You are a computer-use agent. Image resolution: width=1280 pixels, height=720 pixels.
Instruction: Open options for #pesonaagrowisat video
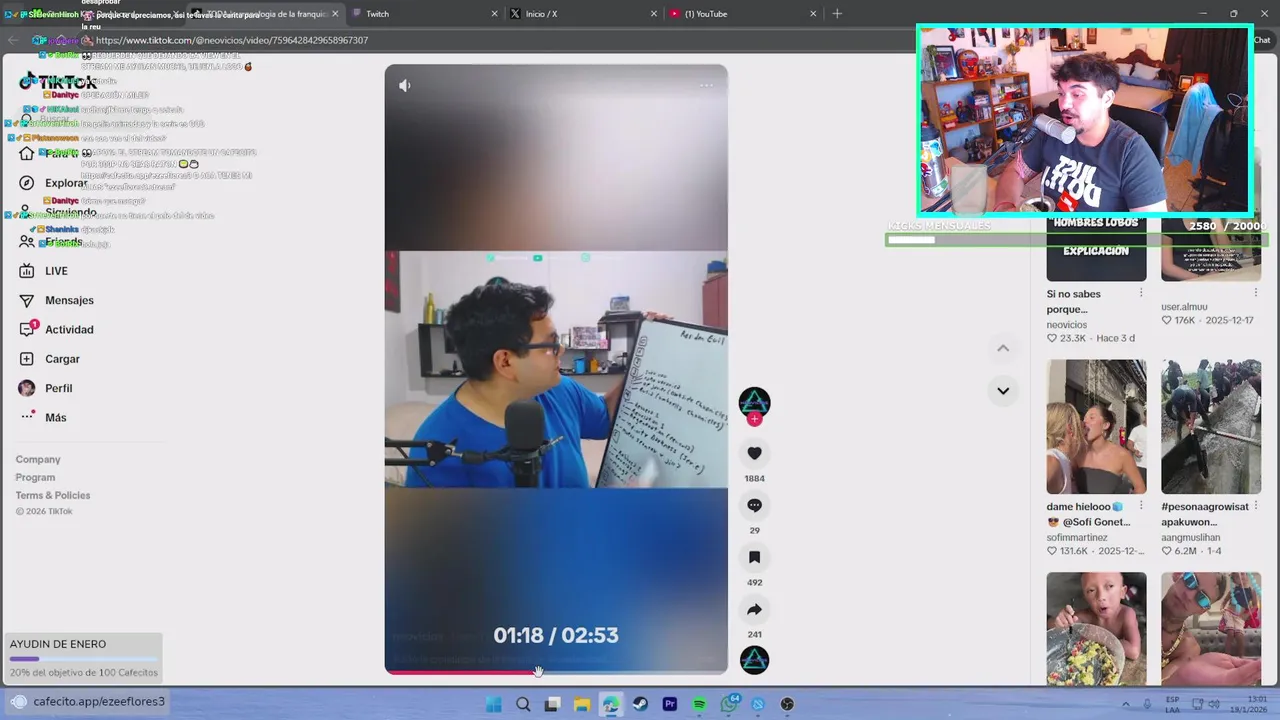[1256, 507]
